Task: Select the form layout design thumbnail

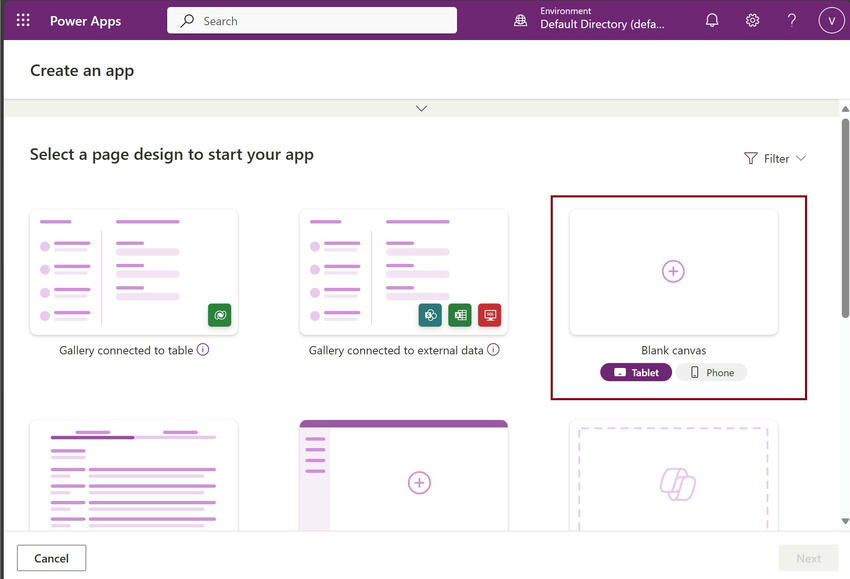Action: pyautogui.click(x=134, y=475)
